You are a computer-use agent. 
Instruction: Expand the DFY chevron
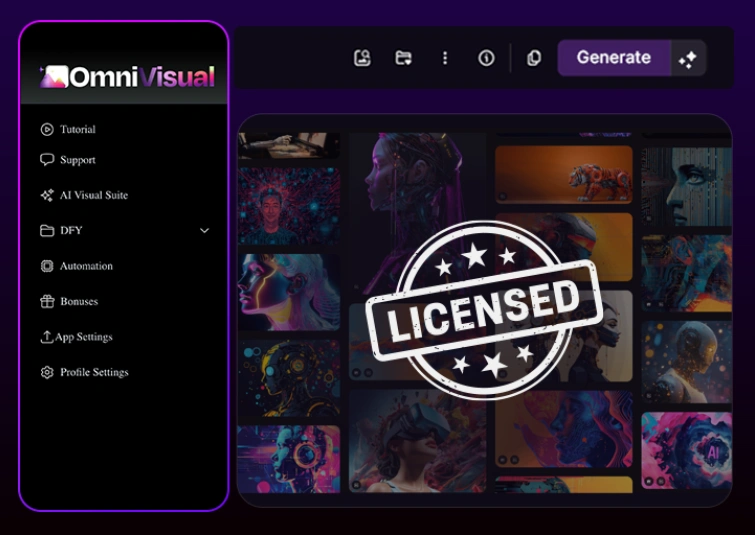point(205,231)
